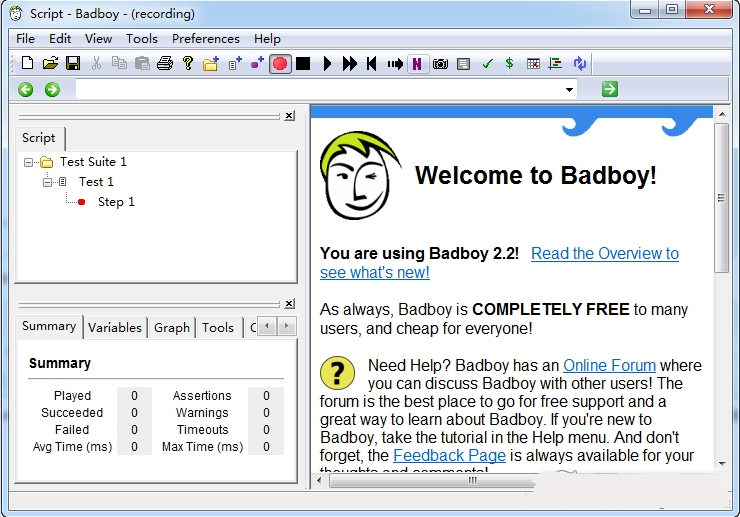The height and width of the screenshot is (517, 740).
Task: Click the blue refresh arrows icon
Action: coord(580,63)
